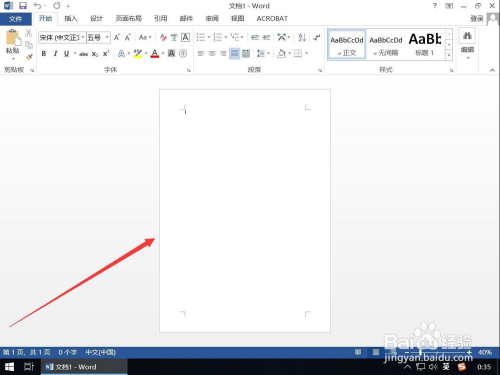Align text right
500x375 pixels.
[x=223, y=53]
